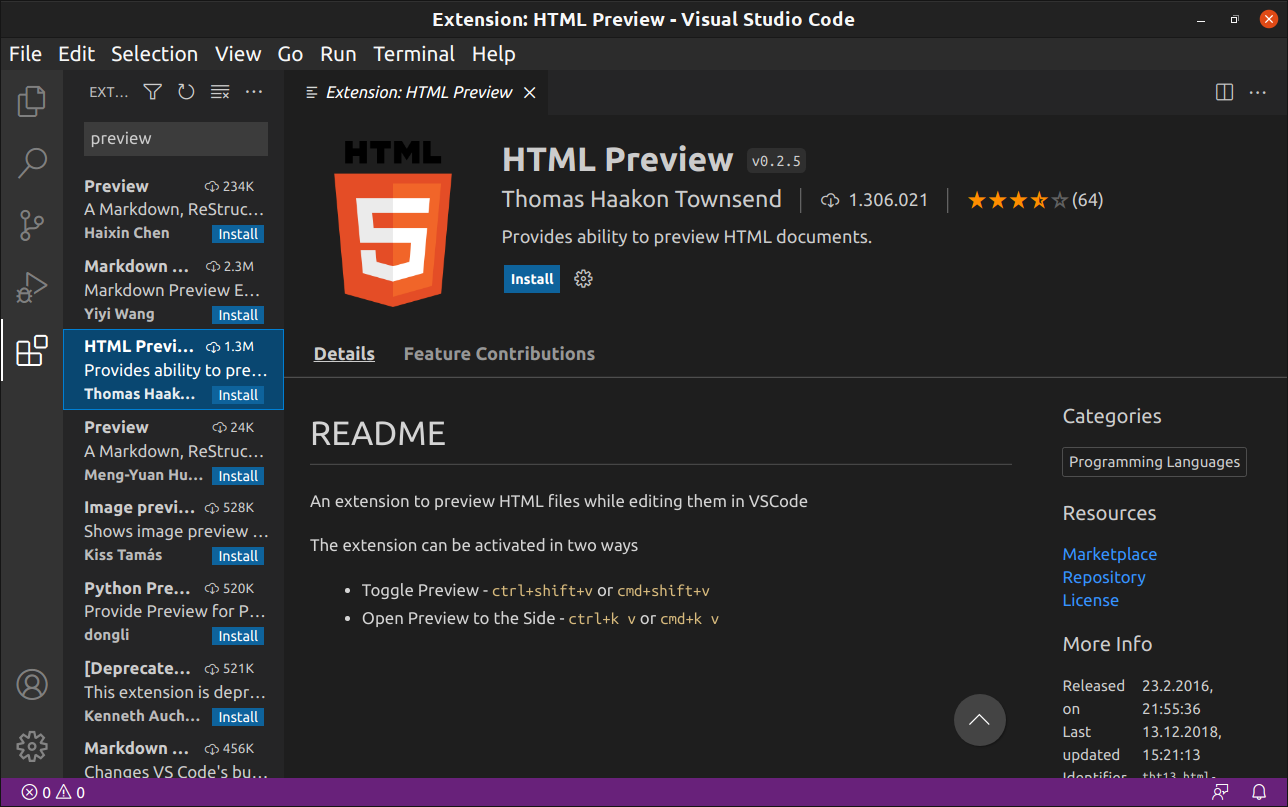Open the Marketplace resource link
The height and width of the screenshot is (807, 1288).
tap(1109, 554)
